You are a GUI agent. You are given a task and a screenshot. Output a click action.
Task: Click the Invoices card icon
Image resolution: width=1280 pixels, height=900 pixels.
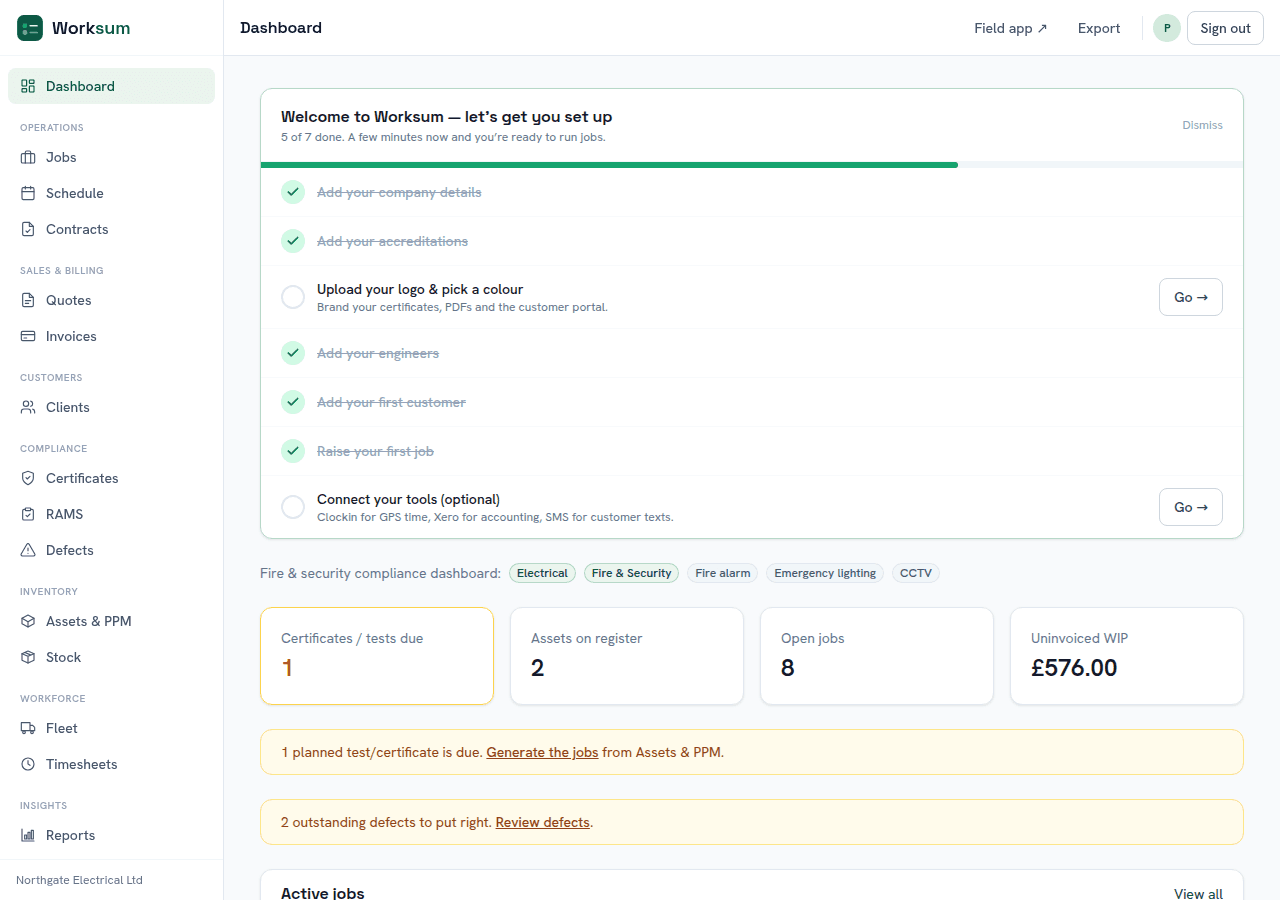(28, 336)
